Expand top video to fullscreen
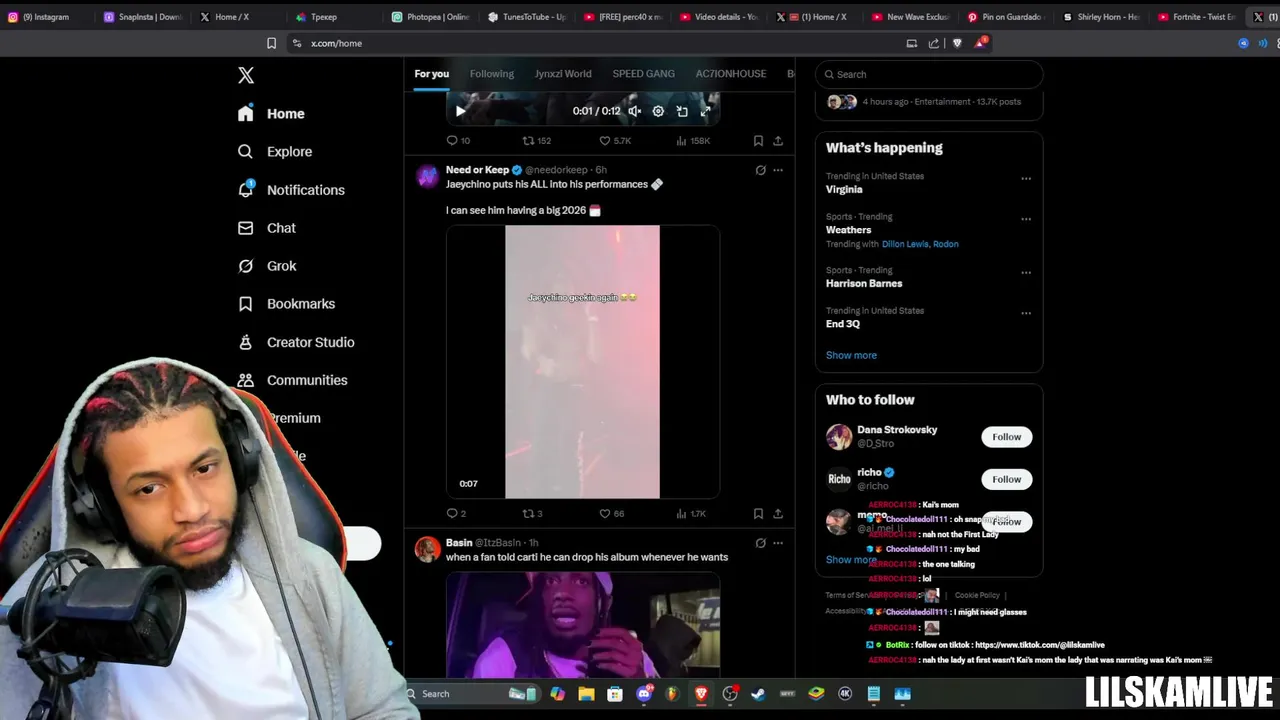Screen dimensions: 1280x720 click(x=705, y=111)
